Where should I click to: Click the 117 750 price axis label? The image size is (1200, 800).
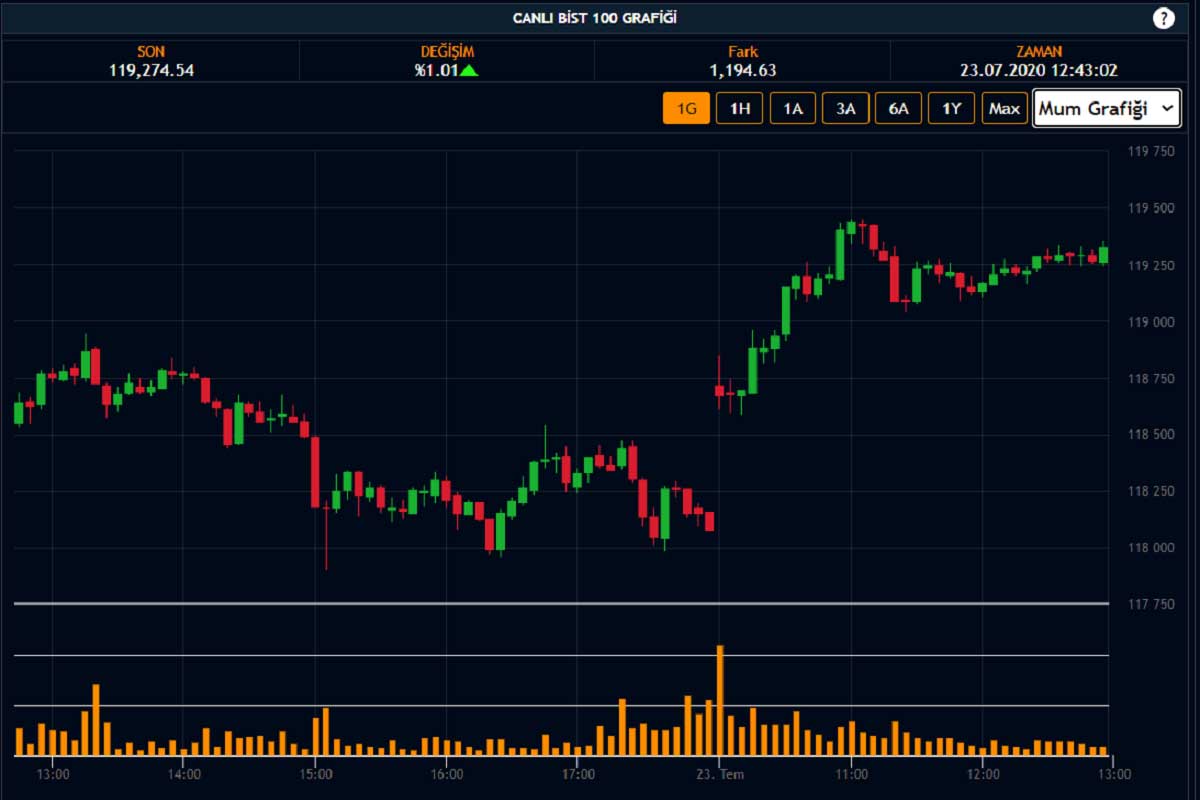[x=1150, y=604]
